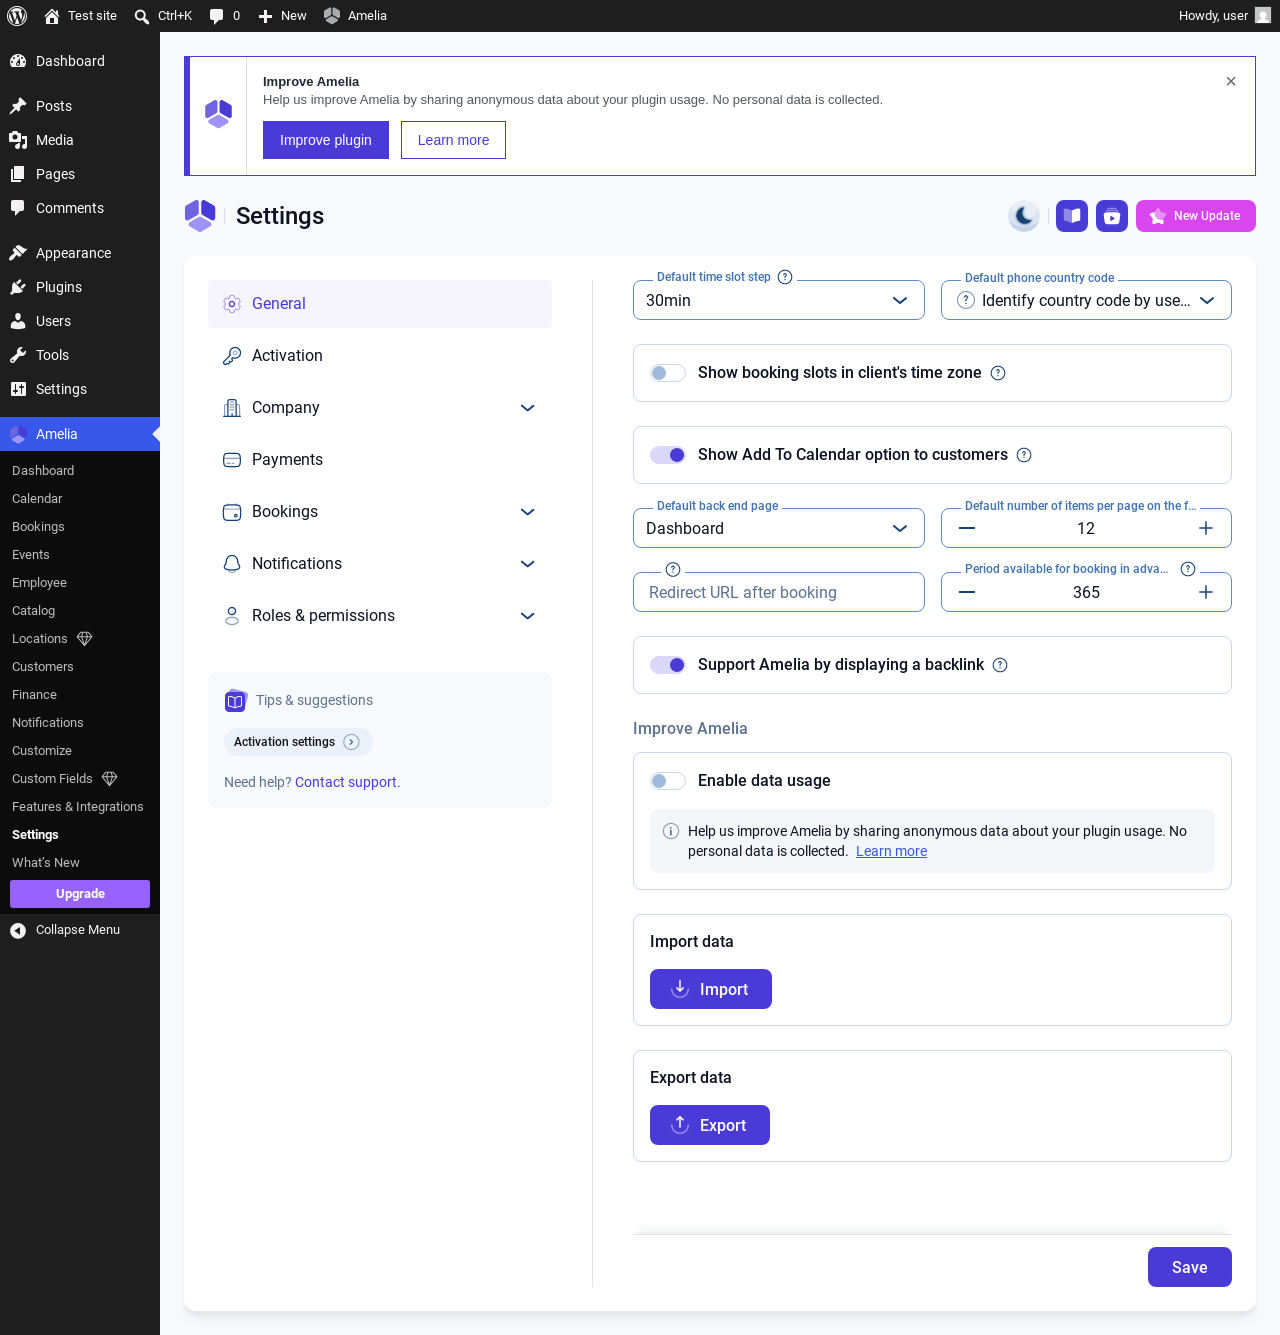This screenshot has width=1280, height=1335.
Task: Click help icon for Add To Calendar option
Action: pyautogui.click(x=1024, y=455)
